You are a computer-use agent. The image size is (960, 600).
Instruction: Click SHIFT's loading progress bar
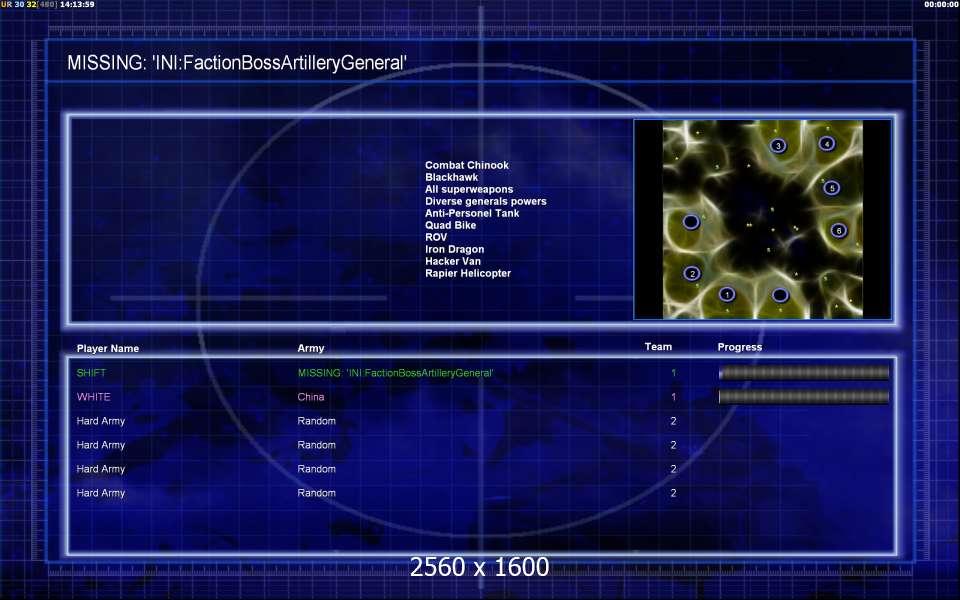pyautogui.click(x=804, y=373)
